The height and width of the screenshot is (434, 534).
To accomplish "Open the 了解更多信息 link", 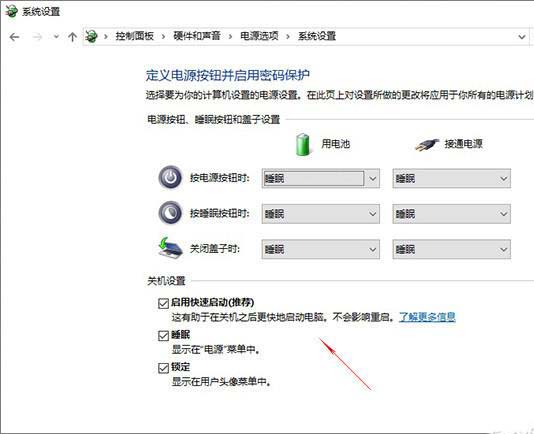I will pyautogui.click(x=427, y=317).
